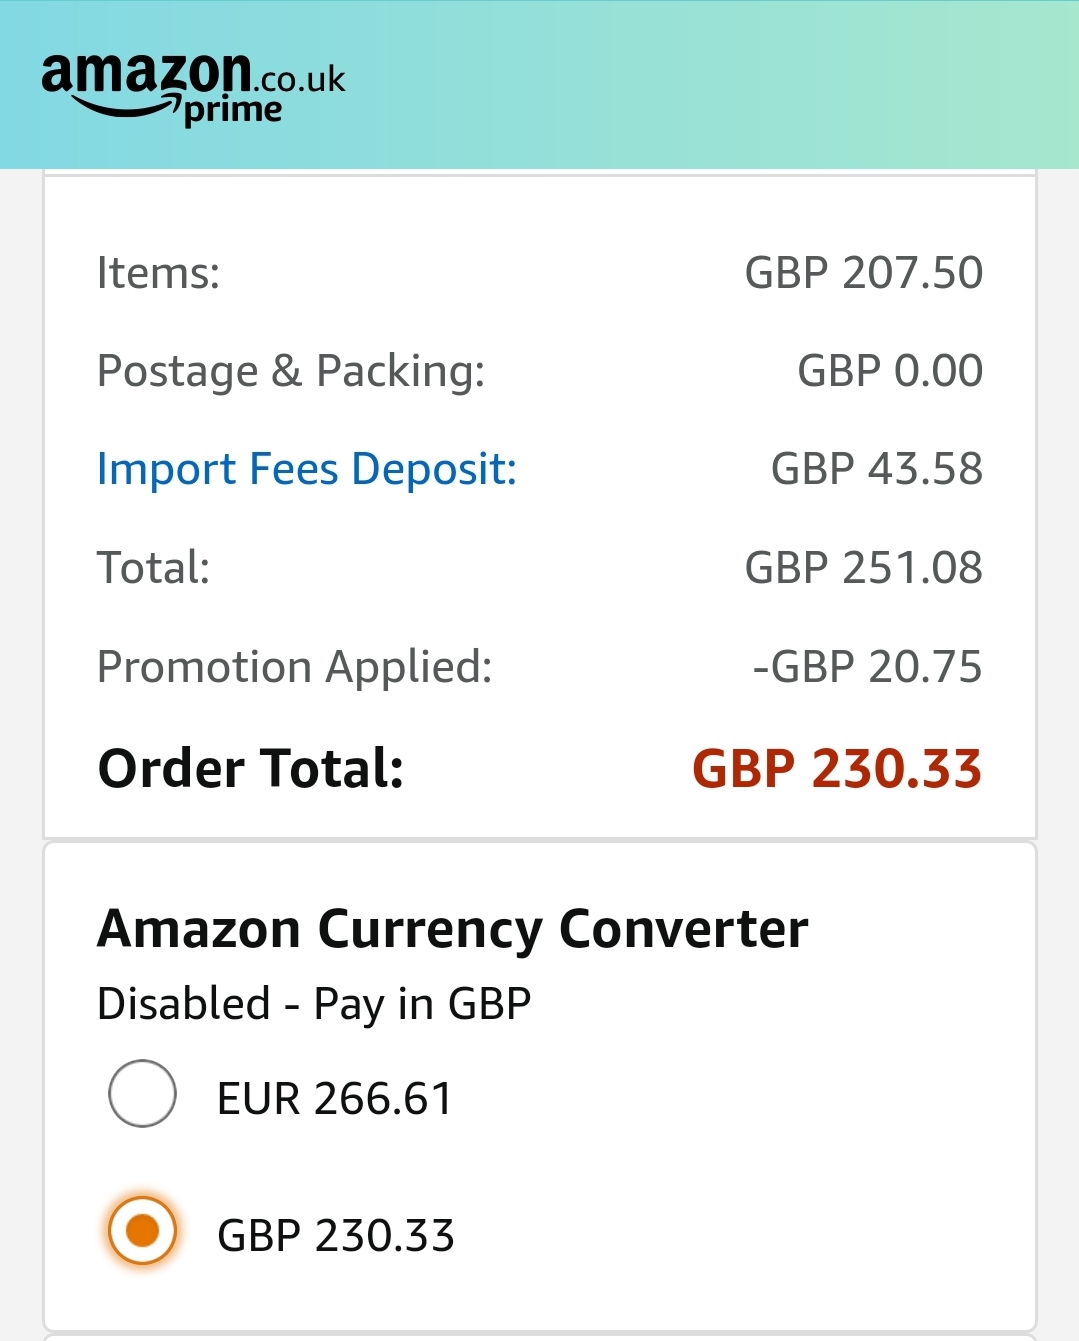Viewport: 1079px width, 1341px height.
Task: Click the teal header banner area
Action: coord(700,85)
